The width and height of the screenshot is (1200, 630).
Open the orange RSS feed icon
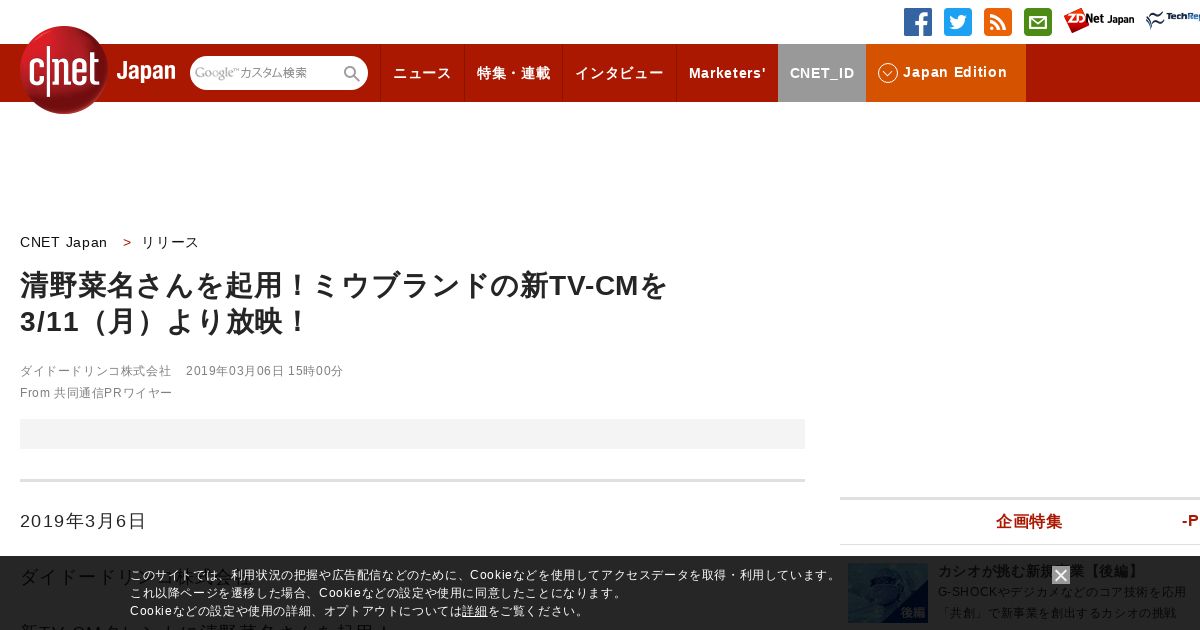[x=998, y=22]
